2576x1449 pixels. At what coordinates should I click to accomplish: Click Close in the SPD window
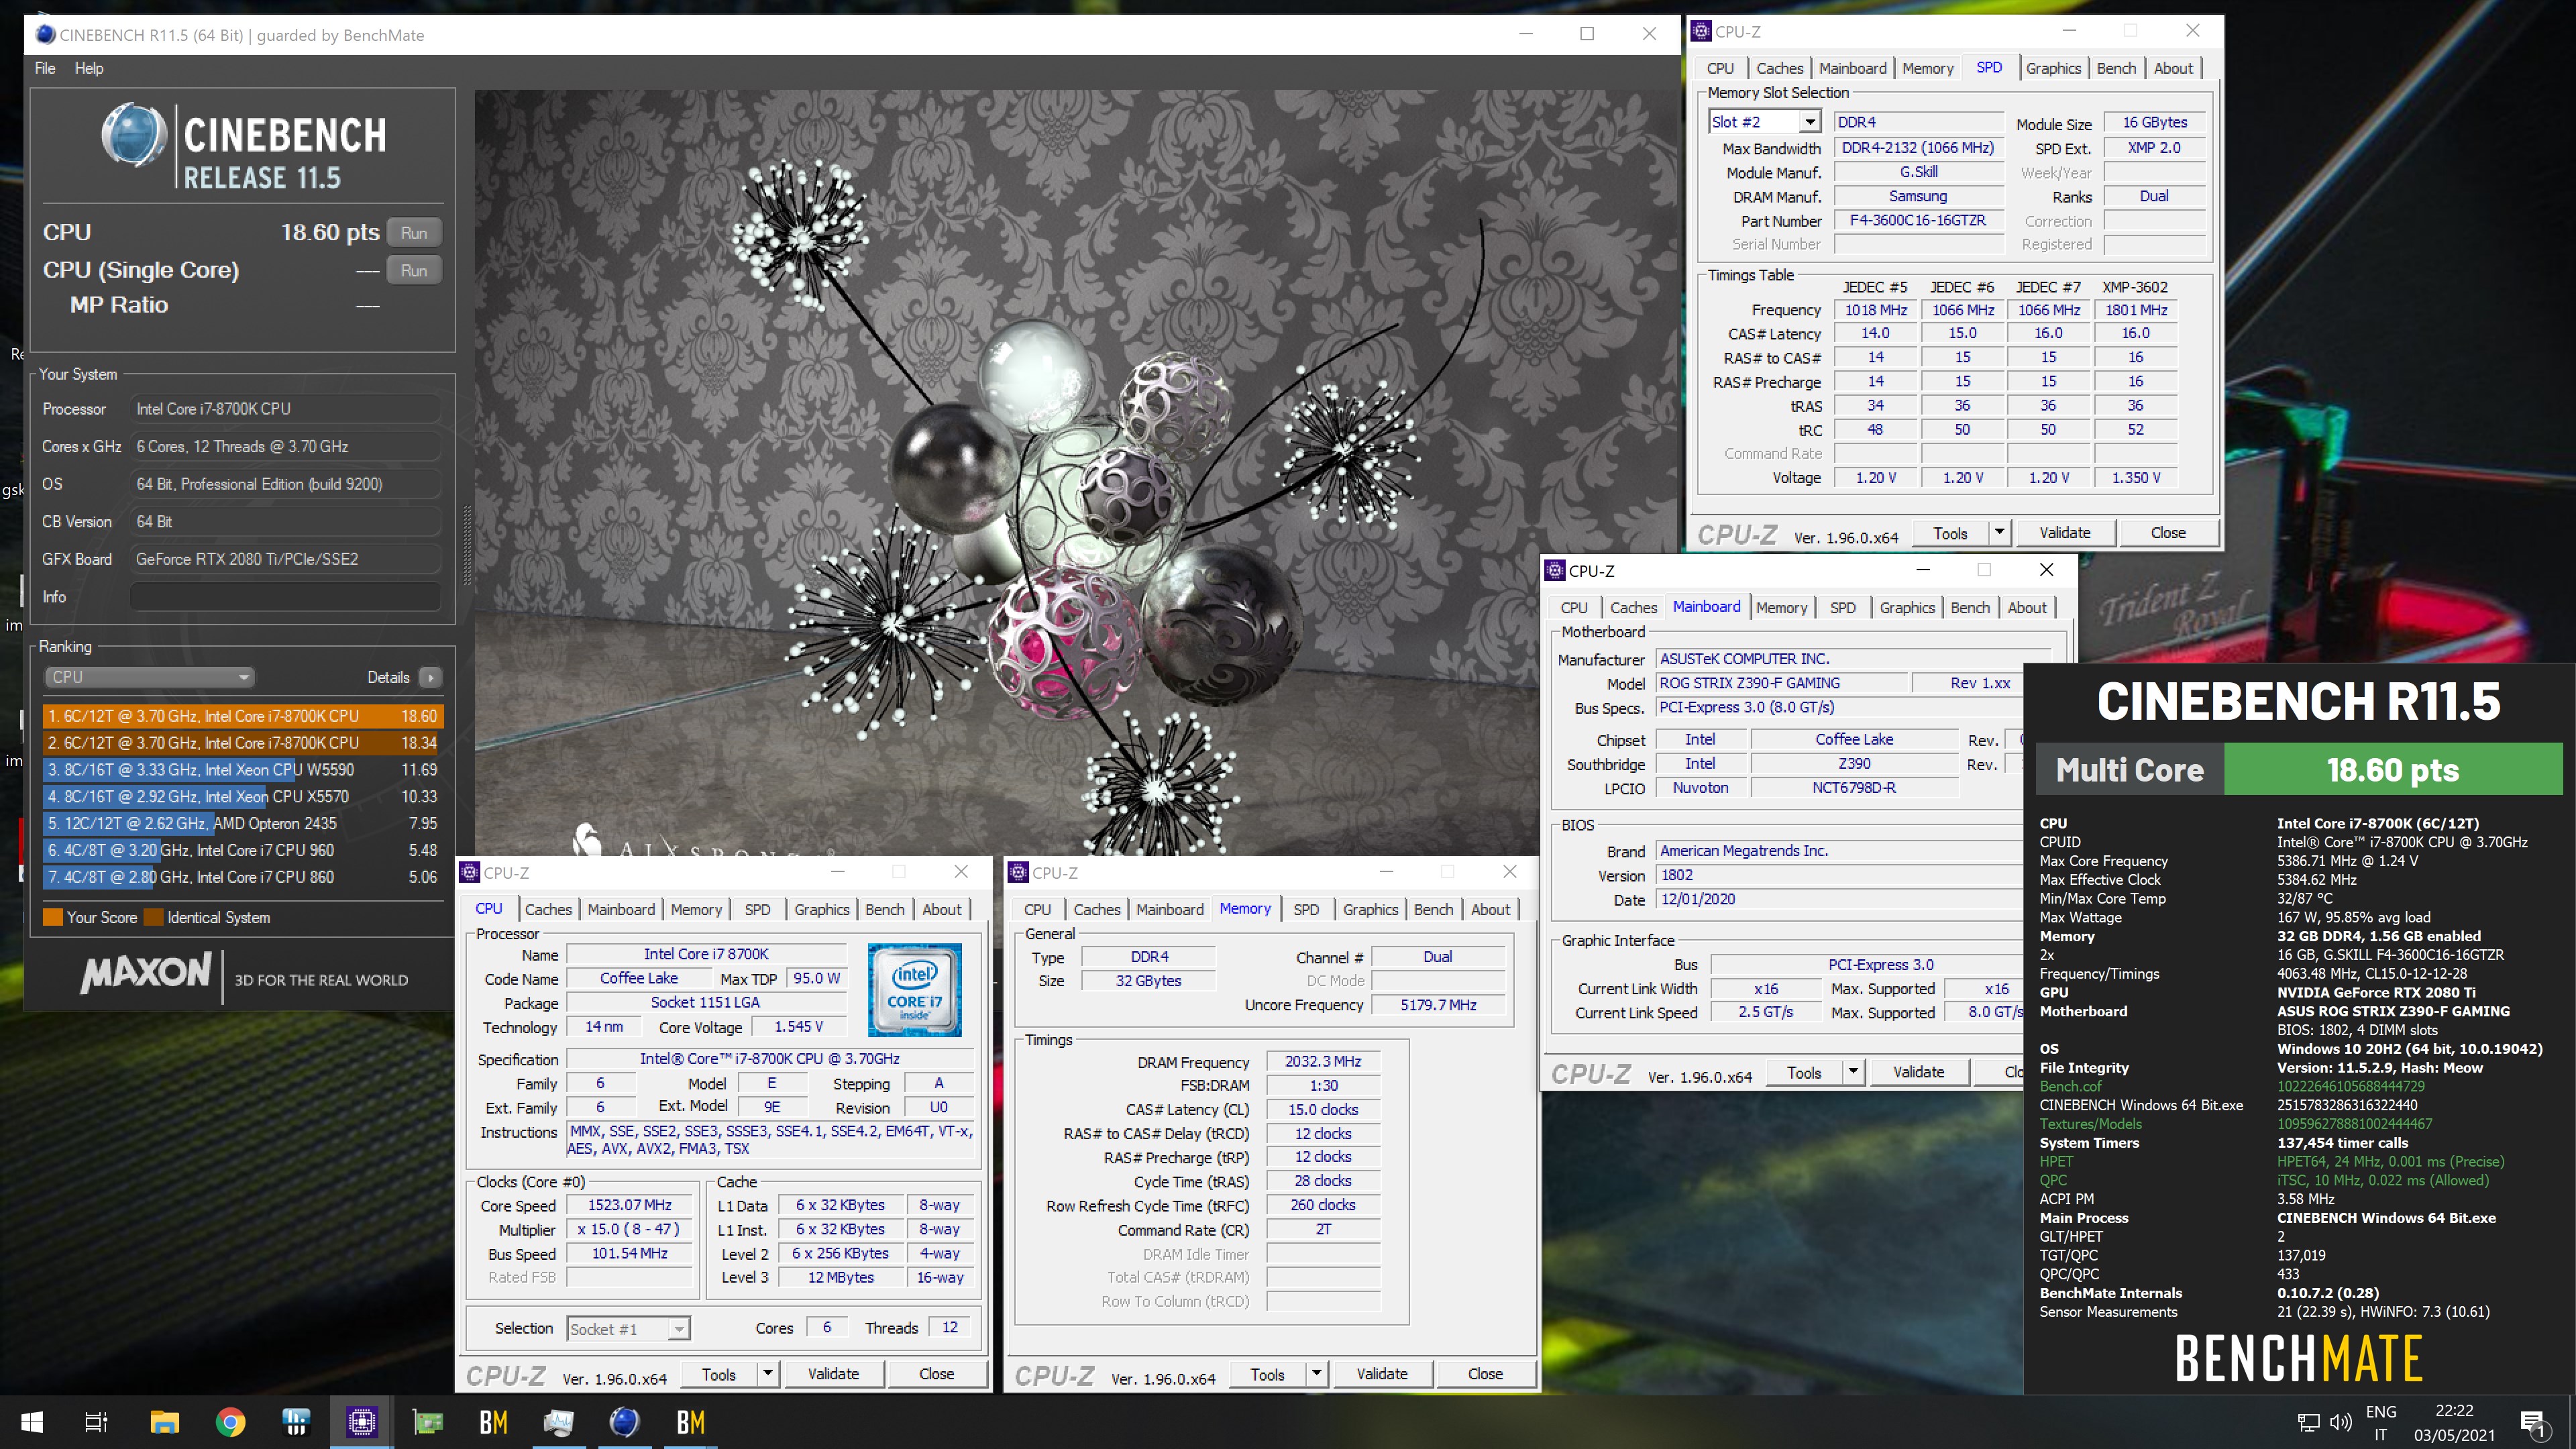2168,532
